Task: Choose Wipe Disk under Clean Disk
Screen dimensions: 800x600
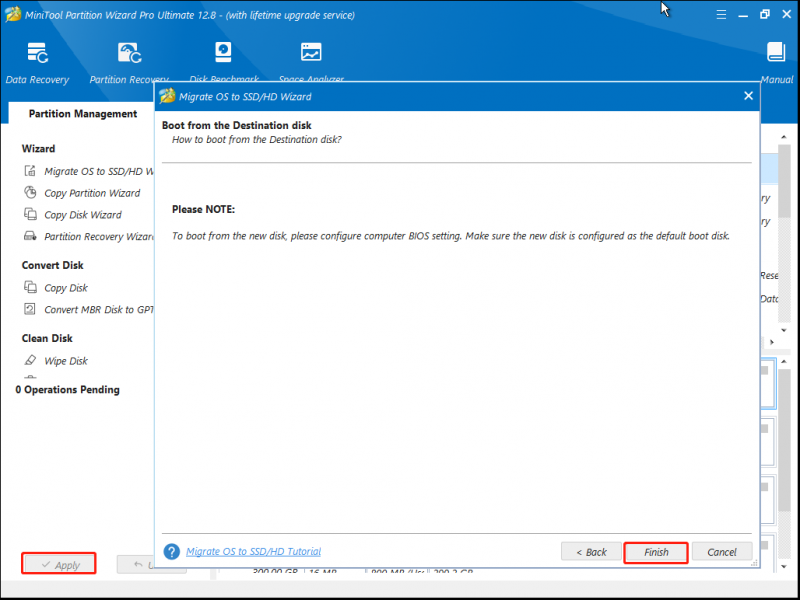Action: point(66,361)
